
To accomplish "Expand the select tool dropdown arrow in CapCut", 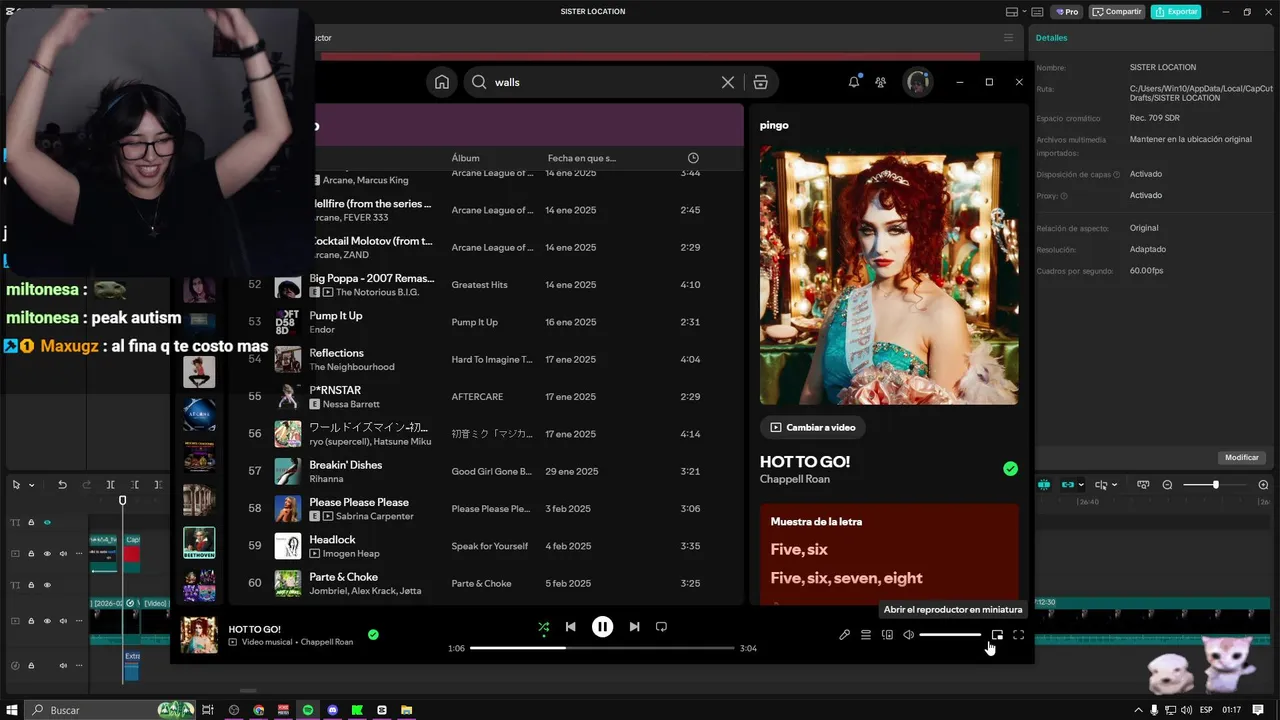I will click(31, 485).
